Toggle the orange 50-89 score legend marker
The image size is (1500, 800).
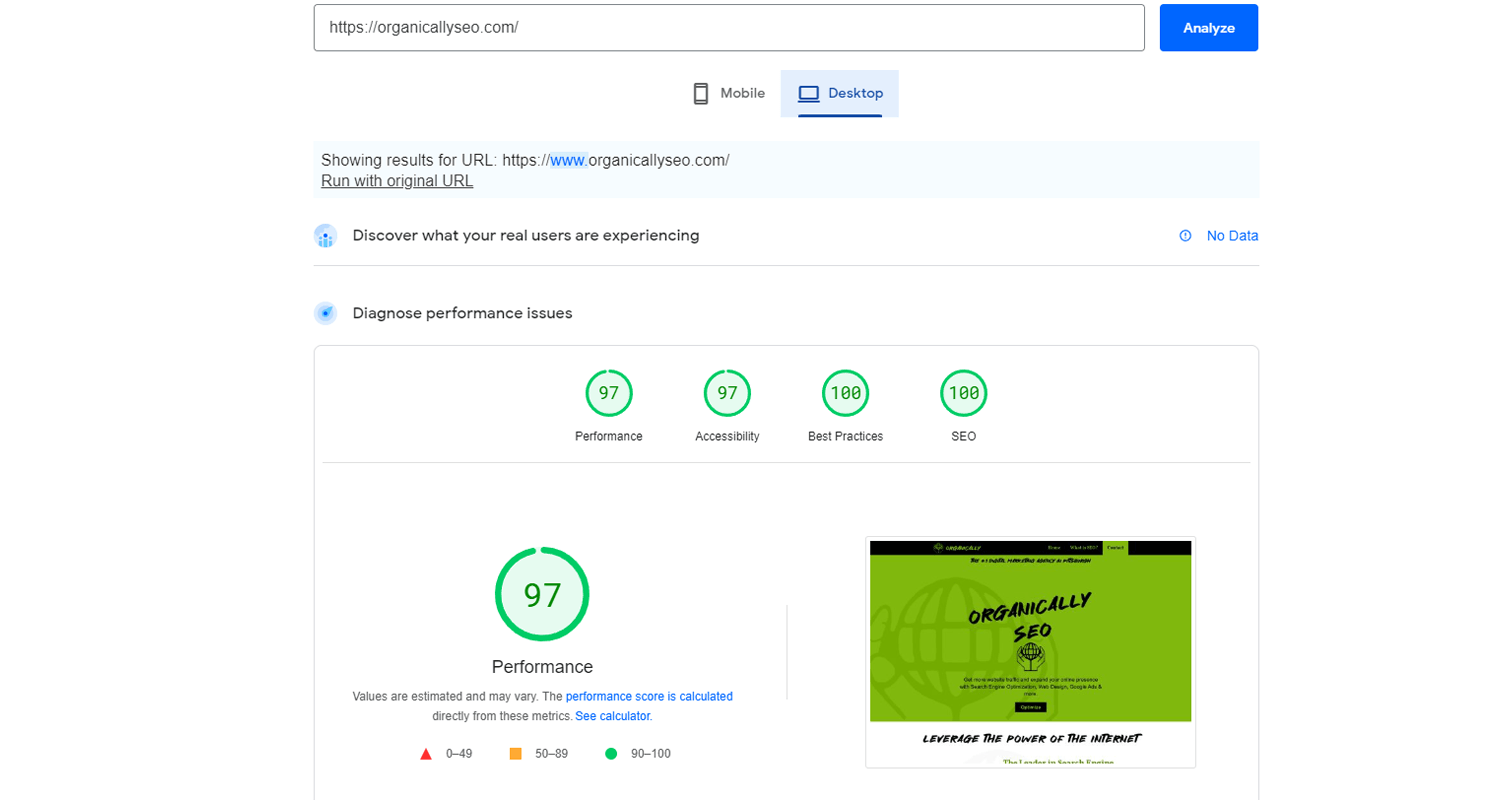[516, 753]
